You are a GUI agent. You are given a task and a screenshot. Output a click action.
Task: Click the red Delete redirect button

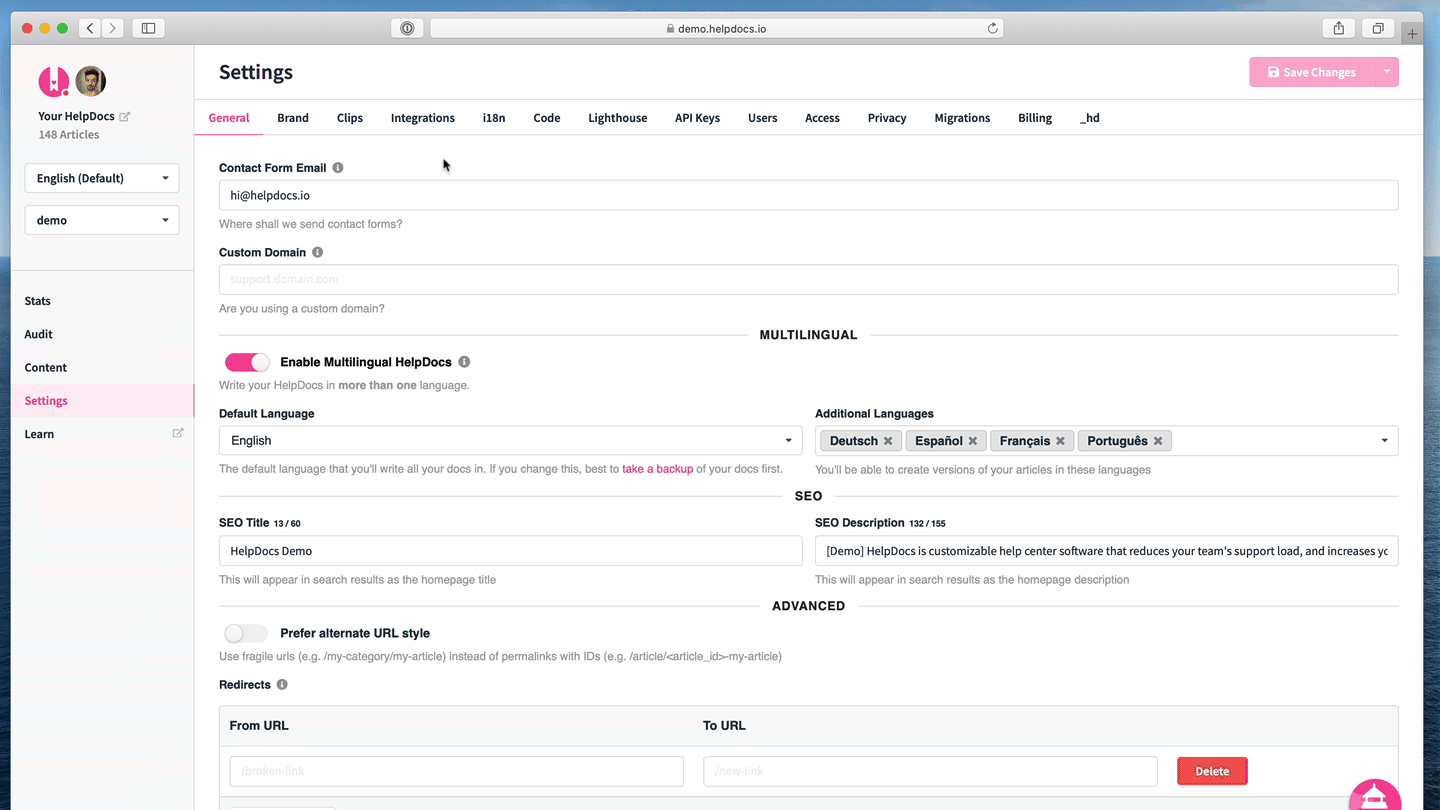[x=1212, y=771]
